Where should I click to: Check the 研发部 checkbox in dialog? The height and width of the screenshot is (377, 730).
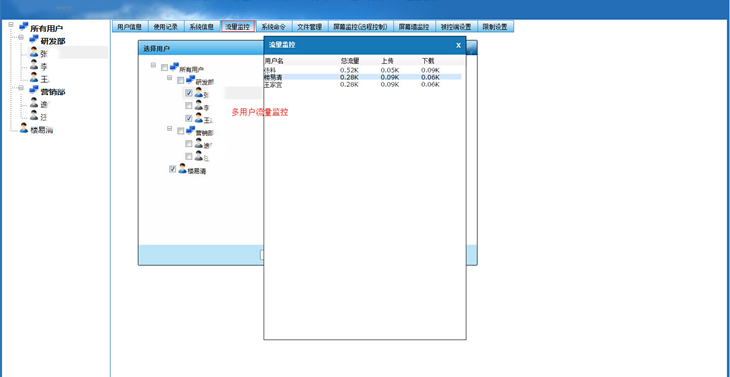[180, 81]
